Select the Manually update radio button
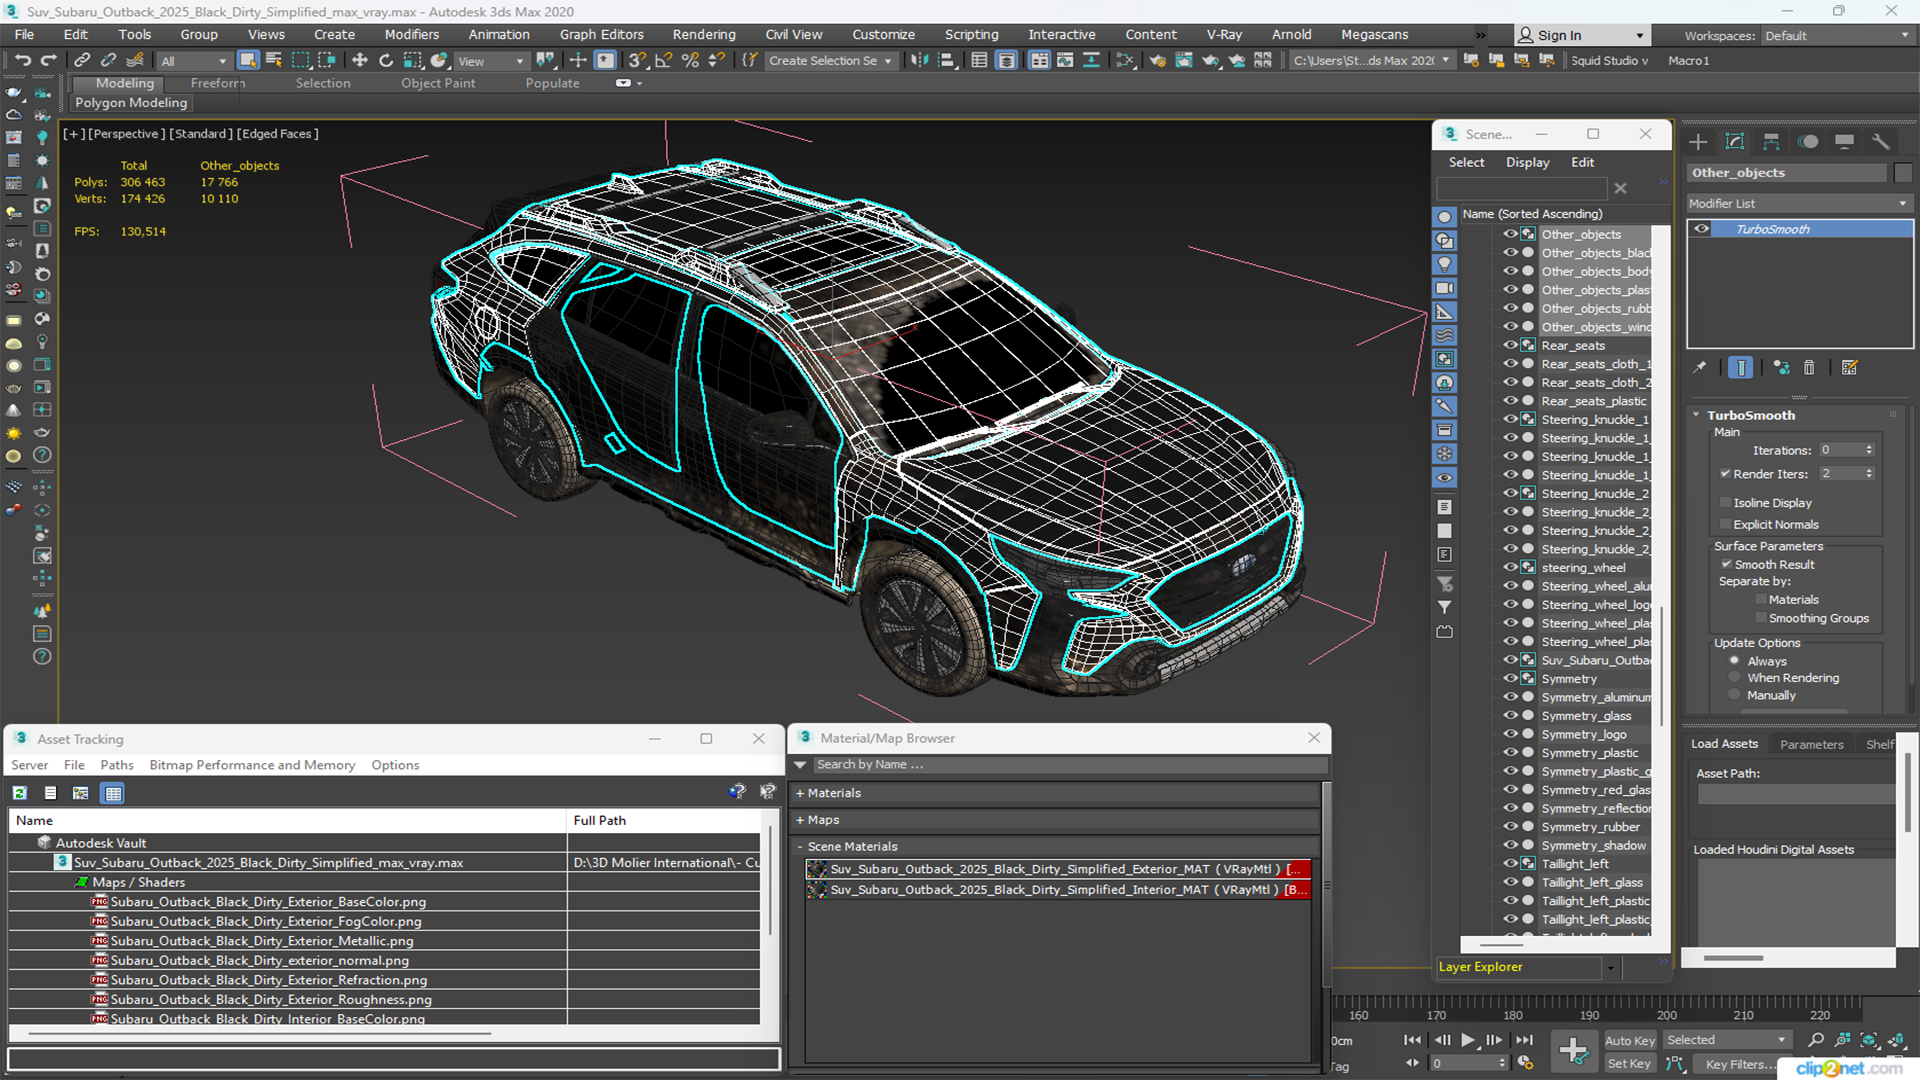 point(1734,696)
